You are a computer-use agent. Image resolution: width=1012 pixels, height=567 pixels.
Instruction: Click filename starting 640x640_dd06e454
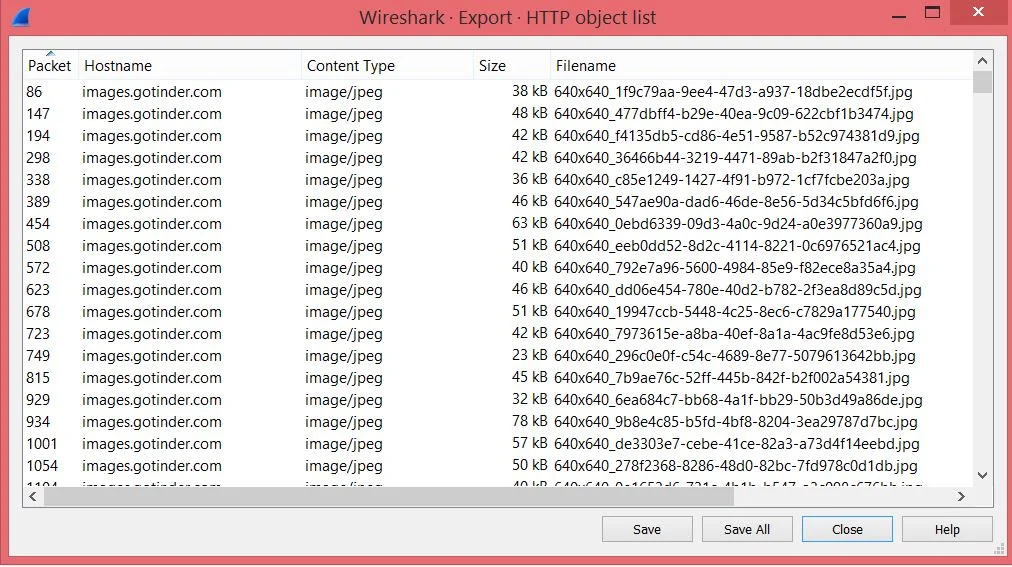[738, 290]
